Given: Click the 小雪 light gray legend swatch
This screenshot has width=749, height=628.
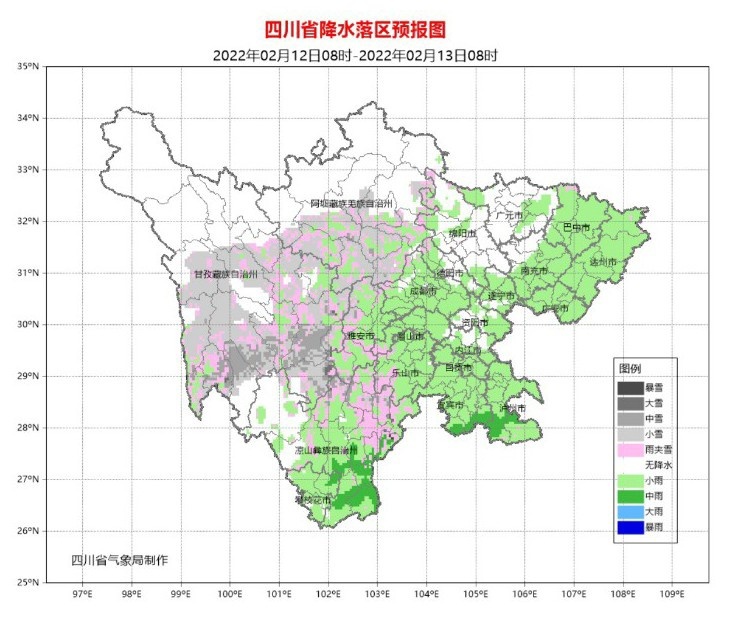Looking at the screenshot, I should [630, 434].
